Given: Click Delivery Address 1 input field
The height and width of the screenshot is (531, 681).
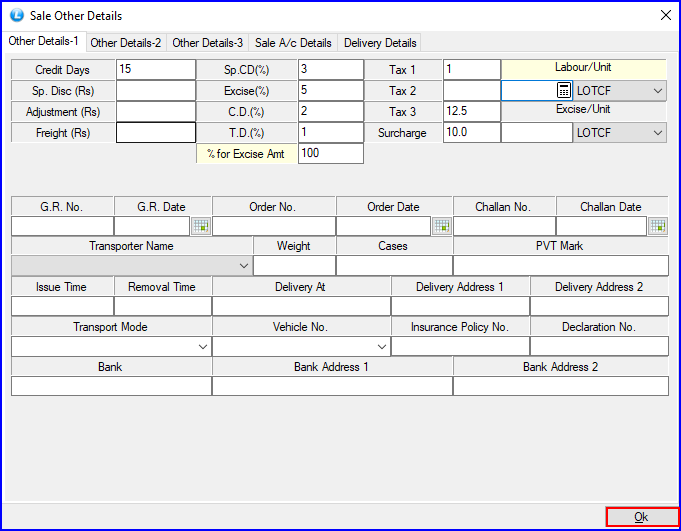Looking at the screenshot, I should [x=460, y=306].
